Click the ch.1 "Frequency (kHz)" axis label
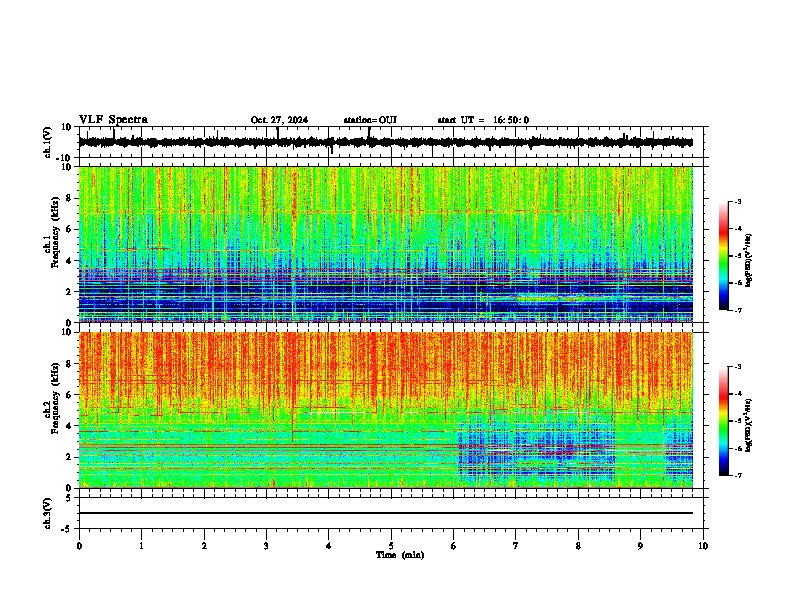 [x=55, y=232]
